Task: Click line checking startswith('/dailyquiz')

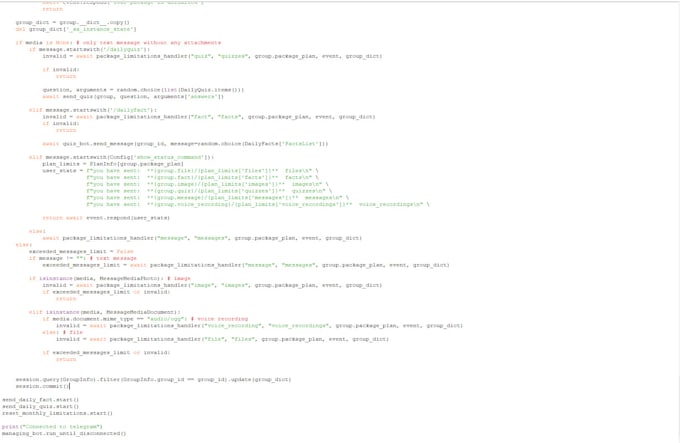Action: point(89,49)
